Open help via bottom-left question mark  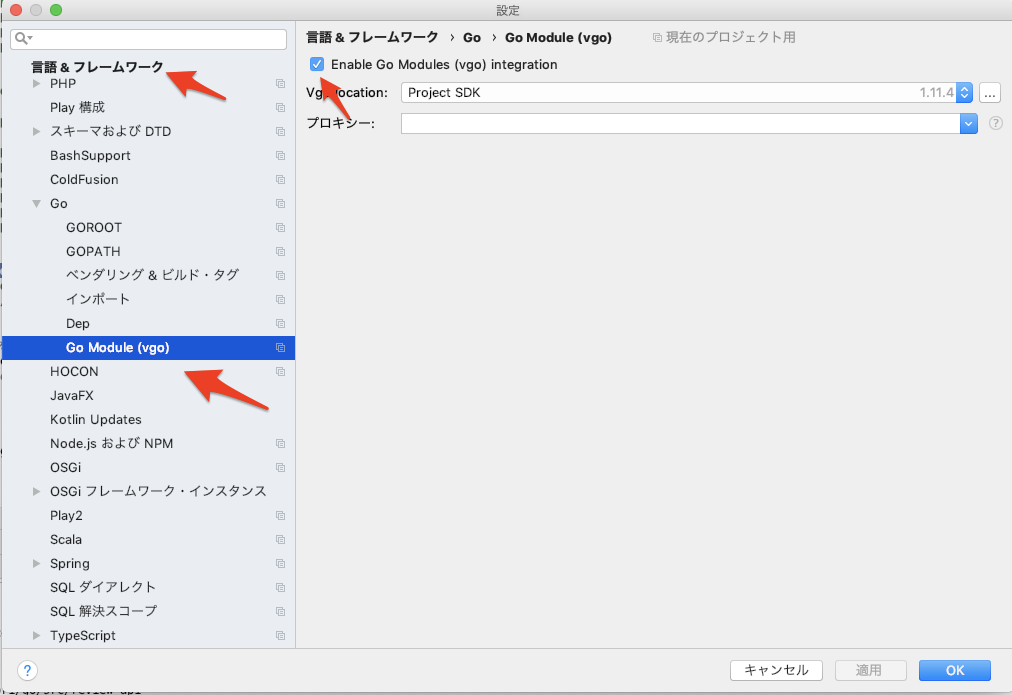click(27, 670)
